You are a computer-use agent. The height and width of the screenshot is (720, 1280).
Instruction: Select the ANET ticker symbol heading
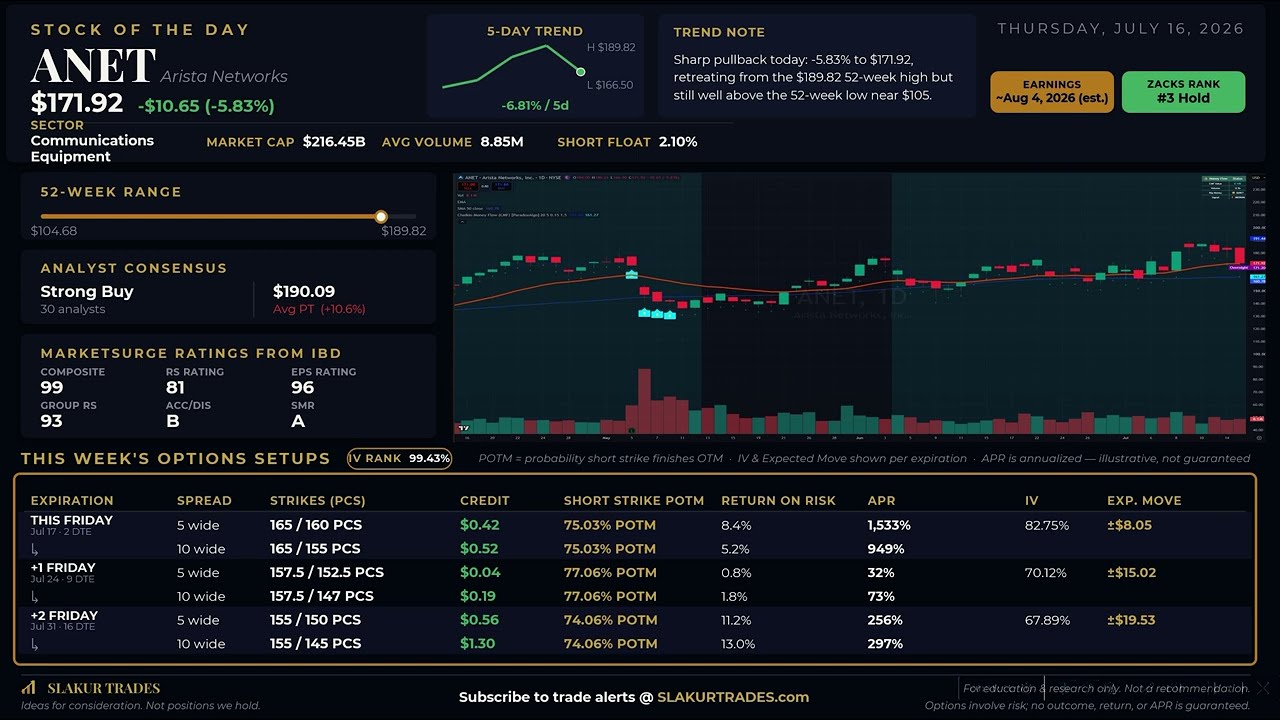93,67
